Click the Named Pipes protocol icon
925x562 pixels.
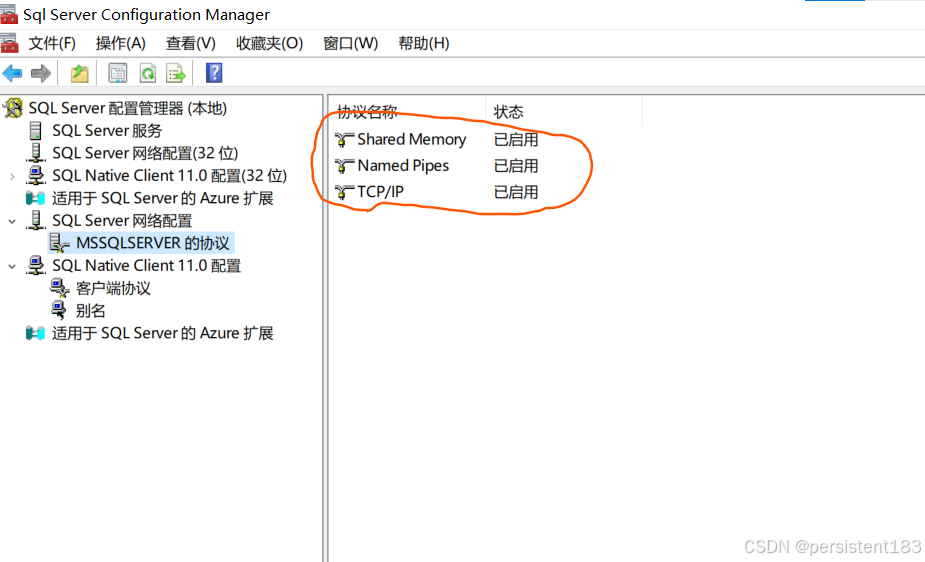[x=345, y=166]
